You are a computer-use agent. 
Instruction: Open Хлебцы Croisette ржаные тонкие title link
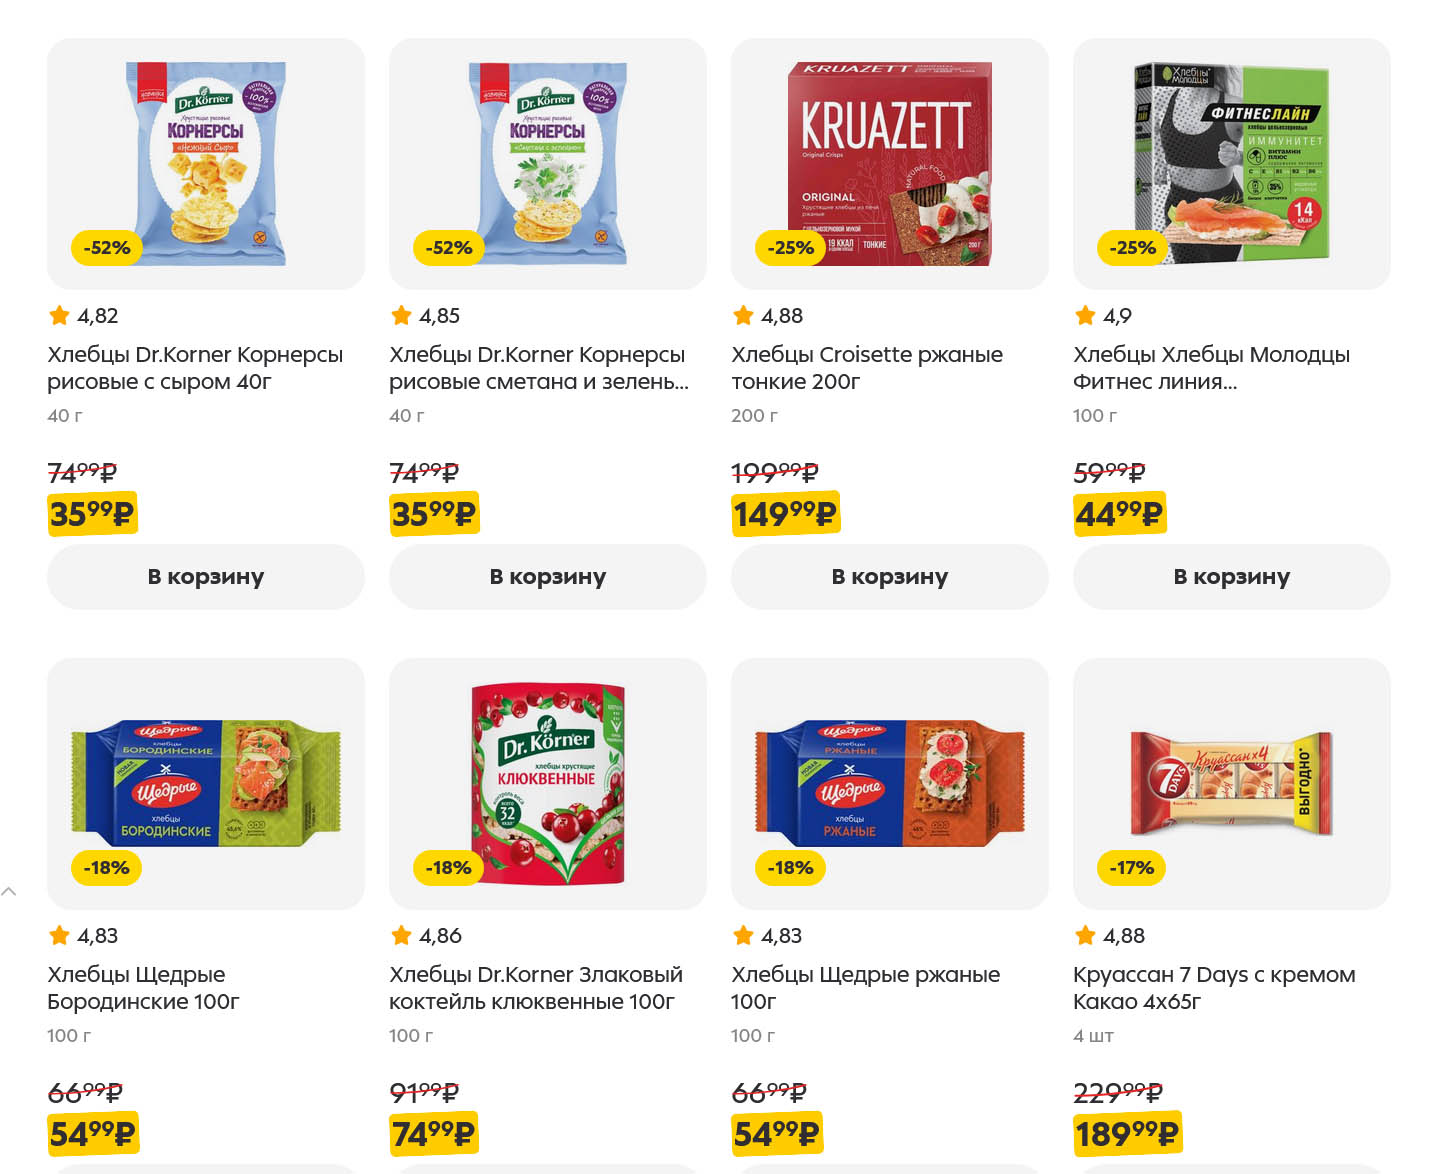click(866, 368)
